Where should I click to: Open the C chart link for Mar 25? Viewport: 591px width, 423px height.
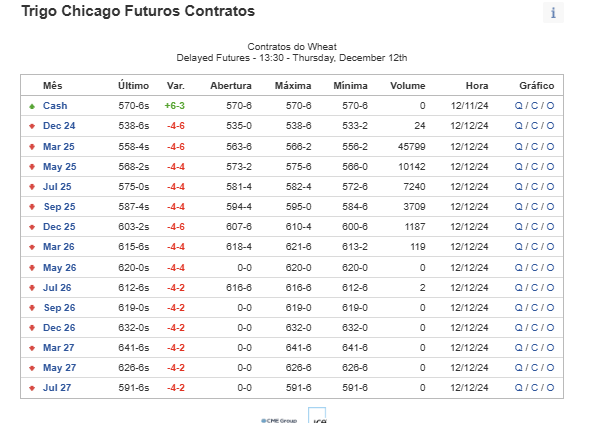pyautogui.click(x=534, y=147)
